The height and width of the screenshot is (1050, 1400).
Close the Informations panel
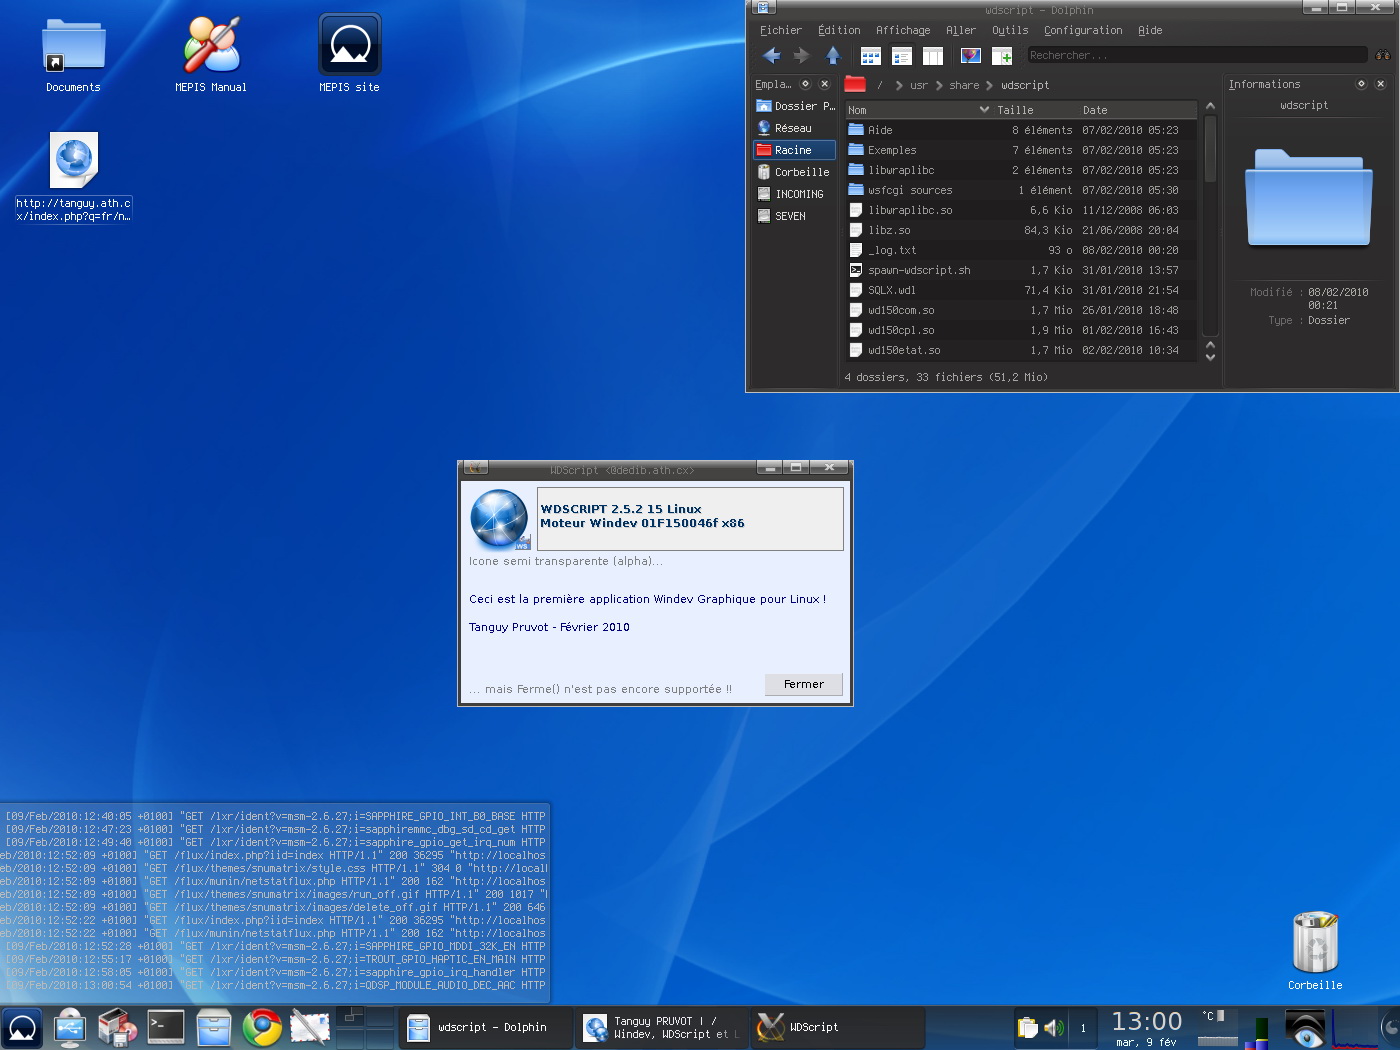tap(1380, 84)
